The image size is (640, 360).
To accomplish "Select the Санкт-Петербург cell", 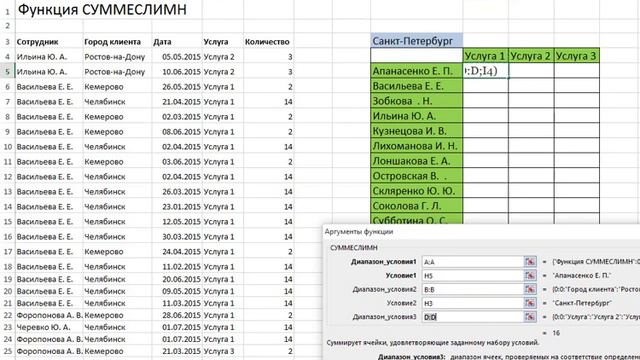I will (x=416, y=41).
